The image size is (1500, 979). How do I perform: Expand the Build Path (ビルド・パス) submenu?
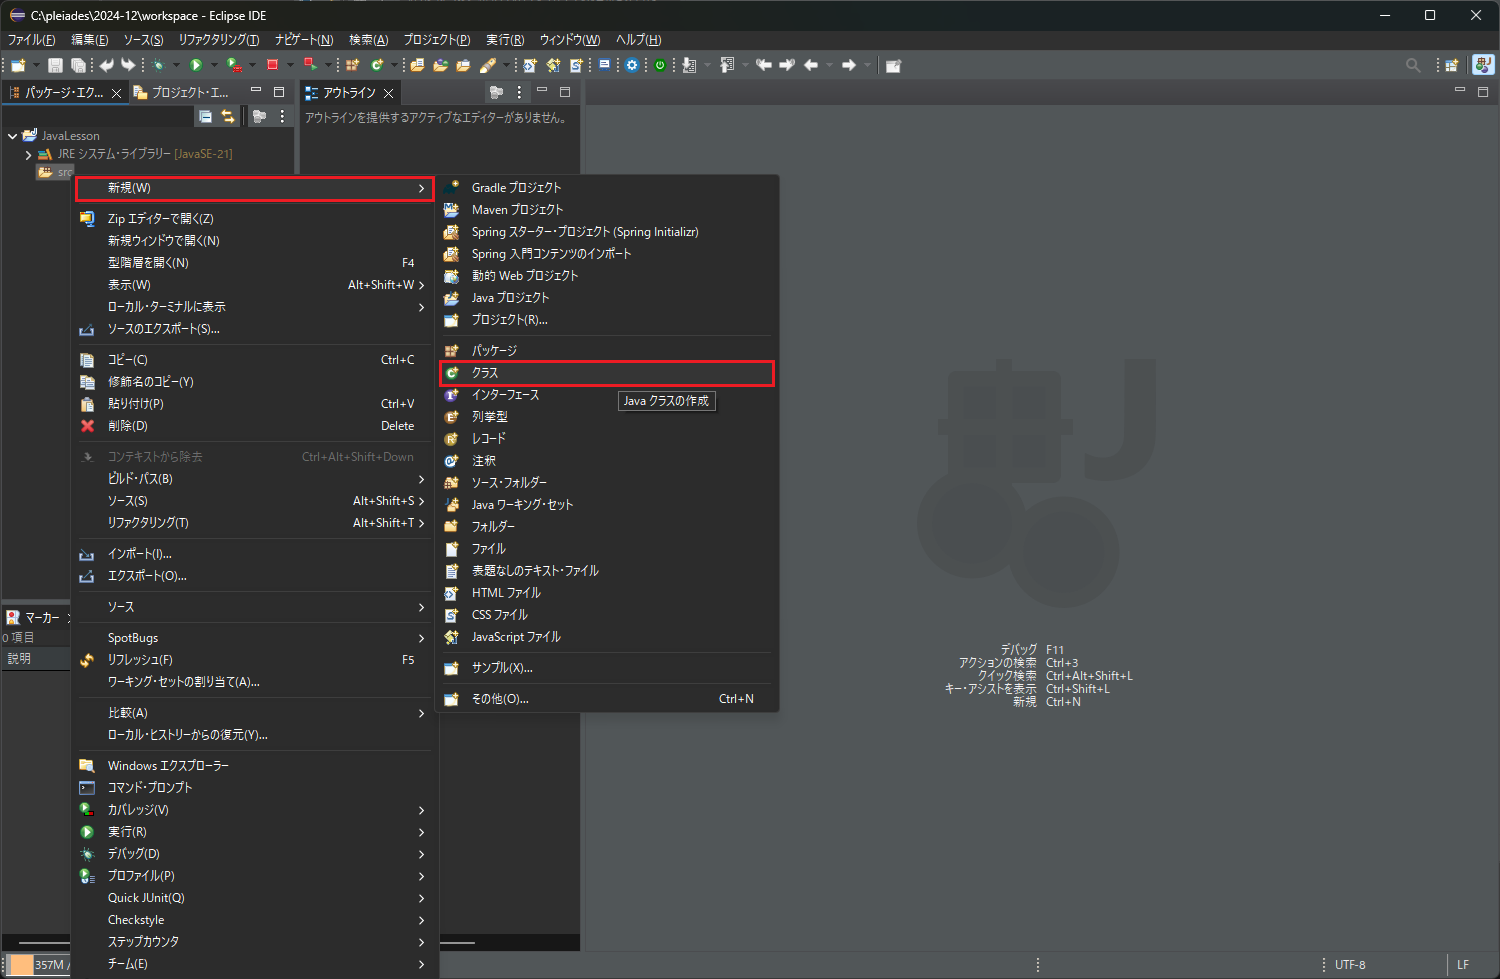point(254,479)
